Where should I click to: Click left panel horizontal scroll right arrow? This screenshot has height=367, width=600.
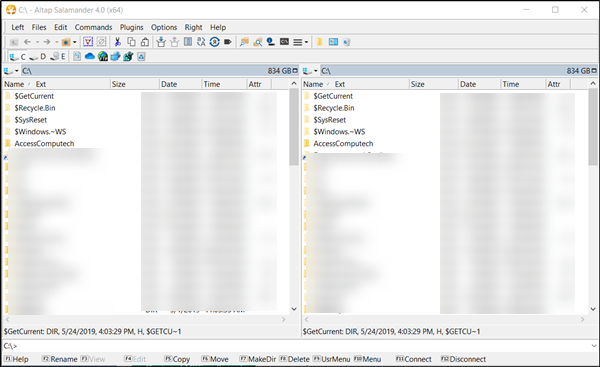point(284,319)
